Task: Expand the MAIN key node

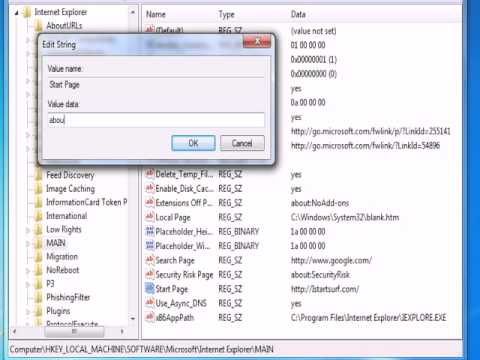Action: pos(28,243)
